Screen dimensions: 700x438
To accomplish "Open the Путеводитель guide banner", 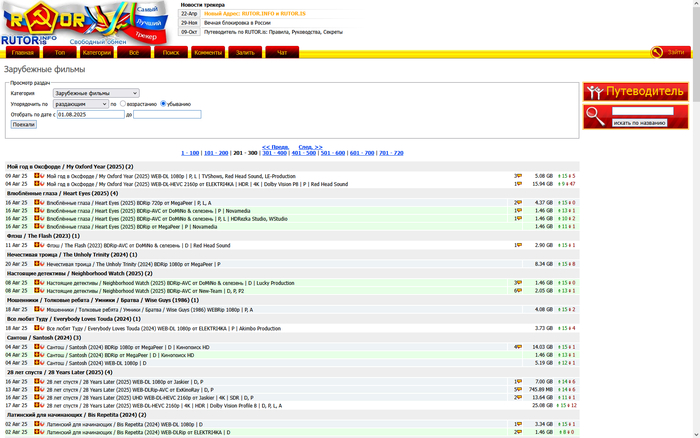I will tap(636, 92).
